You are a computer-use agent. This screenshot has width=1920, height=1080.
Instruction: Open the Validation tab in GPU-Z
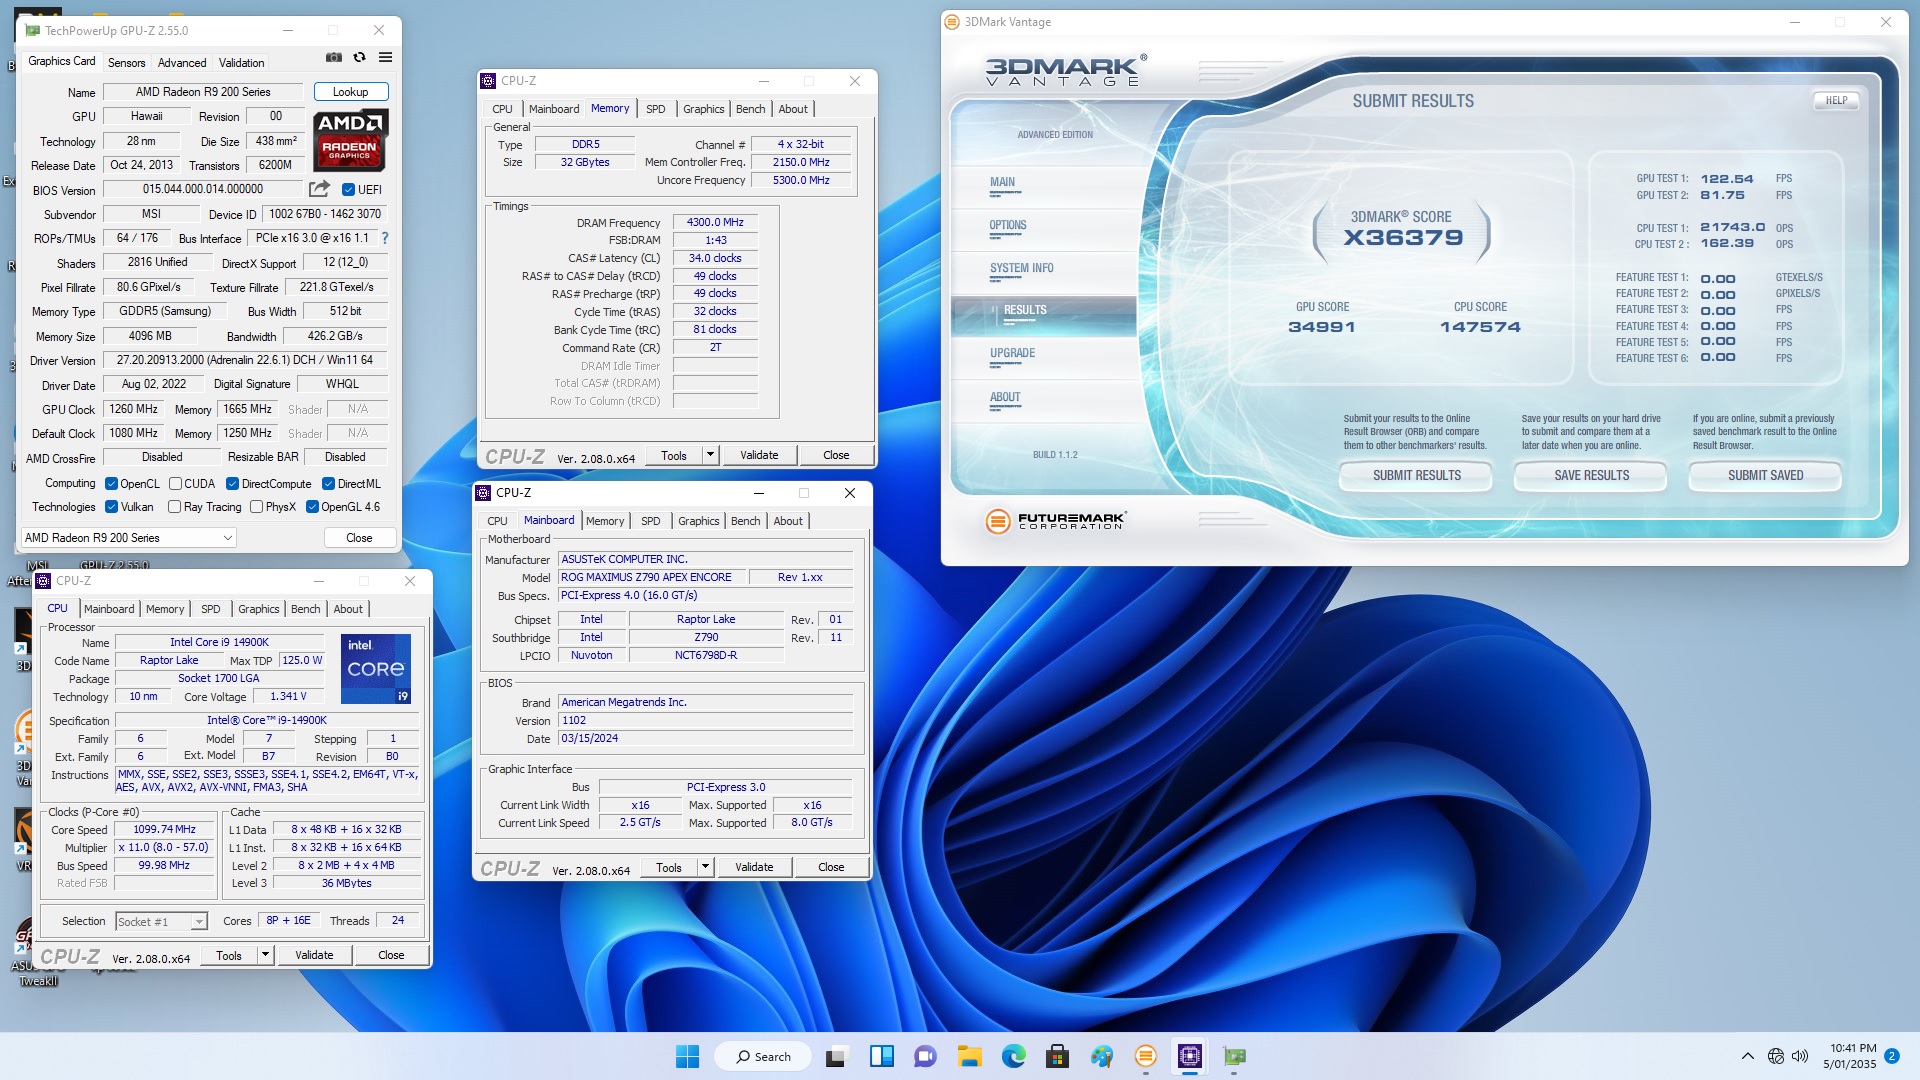click(242, 62)
